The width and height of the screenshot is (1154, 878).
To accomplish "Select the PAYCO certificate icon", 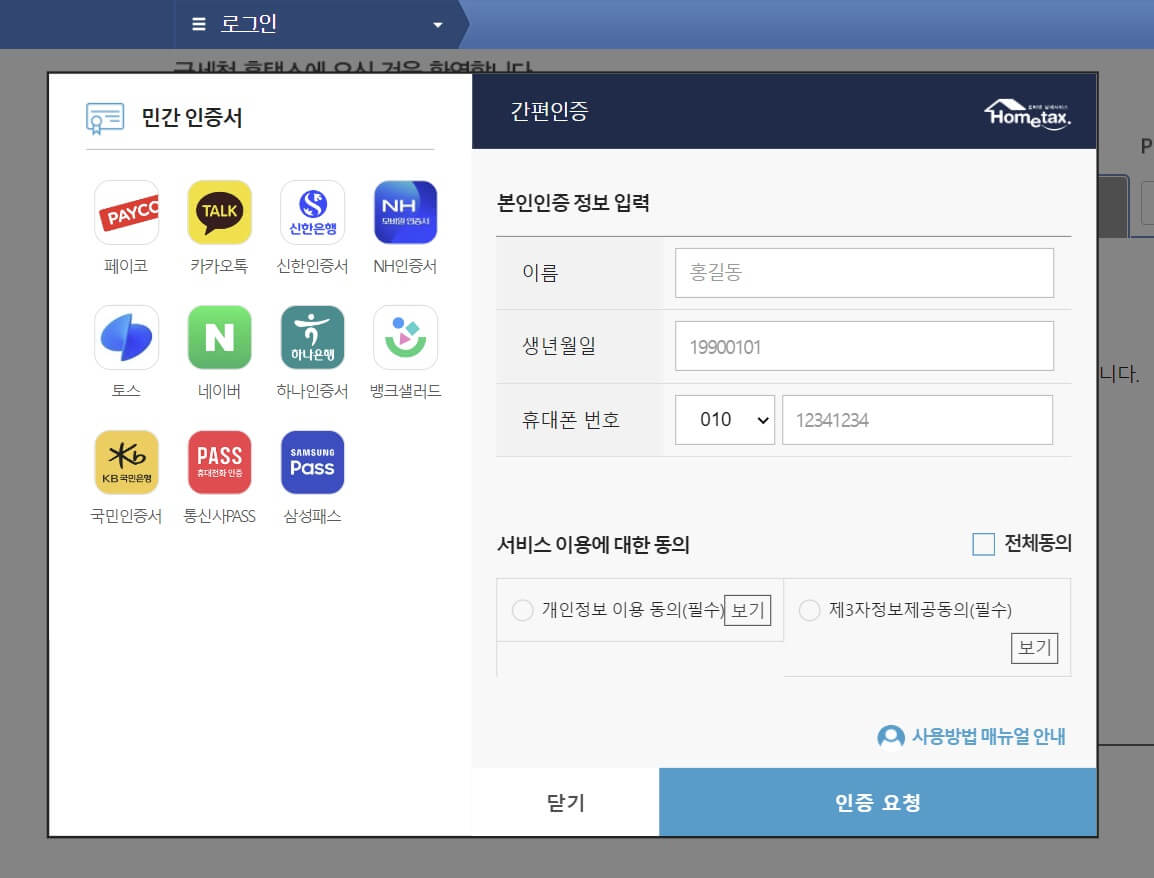I will point(126,212).
